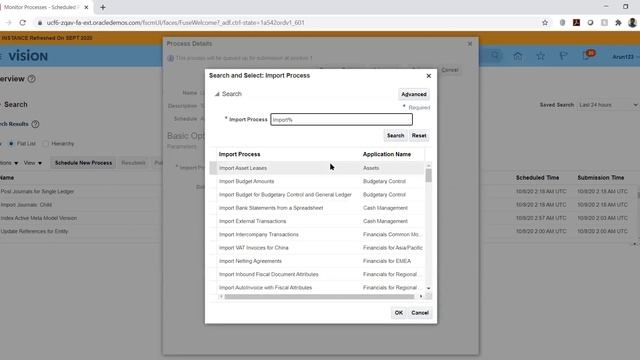Select Import VAT Invoices for China
The height and width of the screenshot is (360, 640).
pyautogui.click(x=317, y=248)
